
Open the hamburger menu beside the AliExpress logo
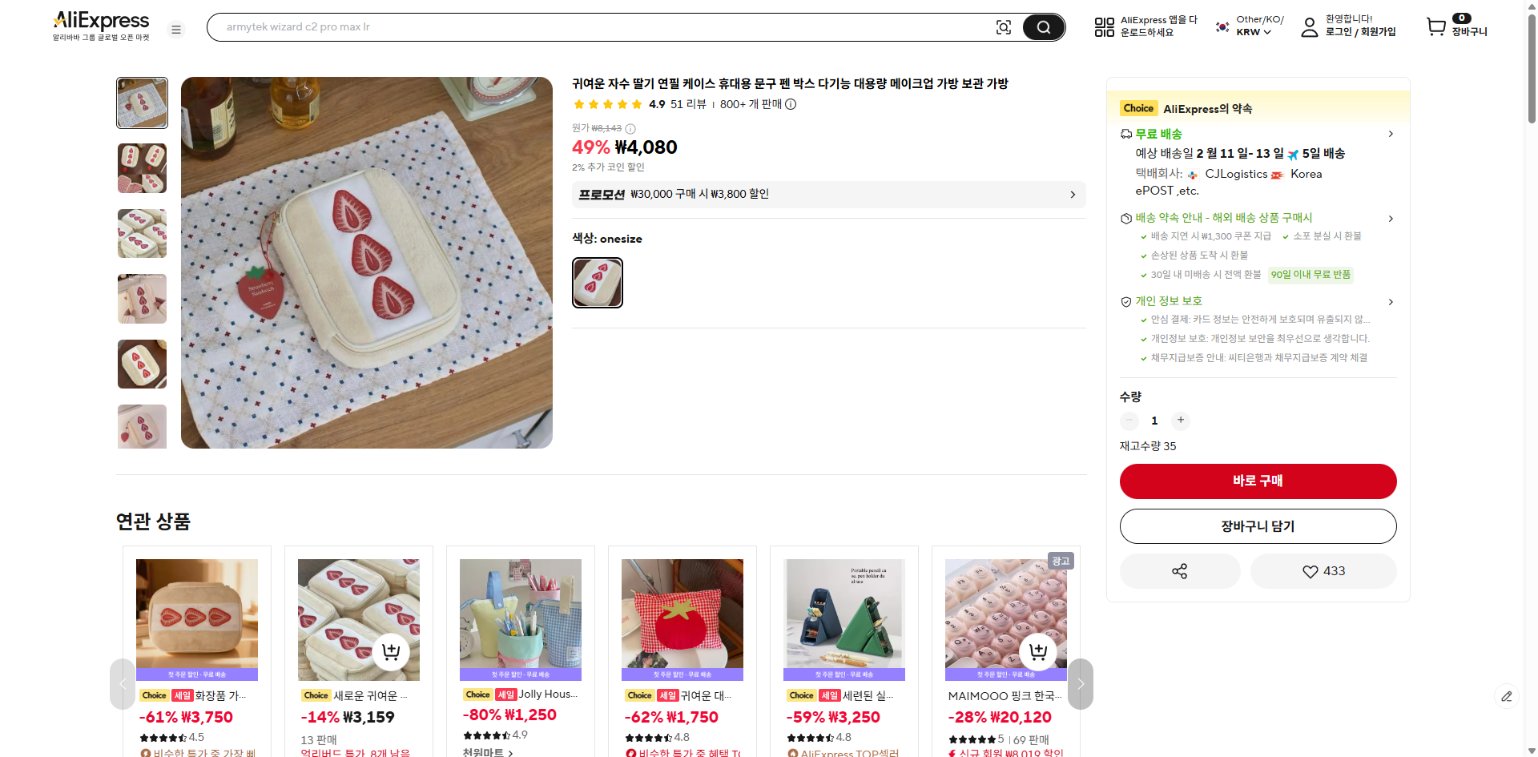tap(176, 29)
